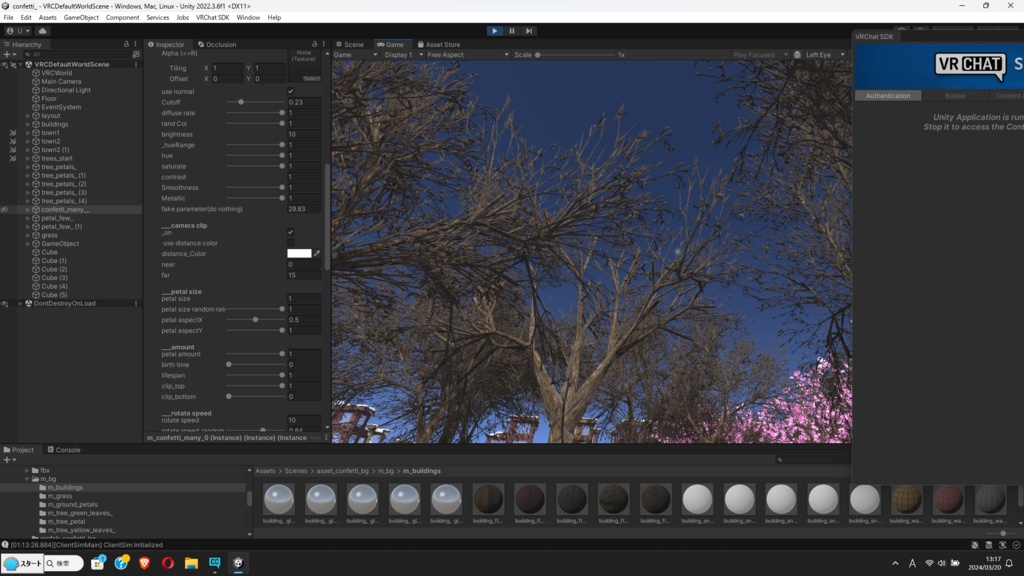Show the hidden confetti_many_ object
The width and height of the screenshot is (1024, 576).
point(5,210)
